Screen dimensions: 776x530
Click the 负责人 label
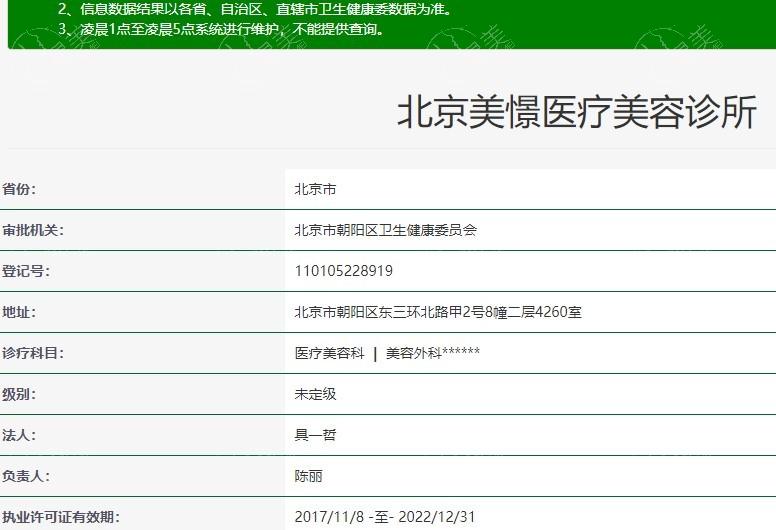point(26,477)
